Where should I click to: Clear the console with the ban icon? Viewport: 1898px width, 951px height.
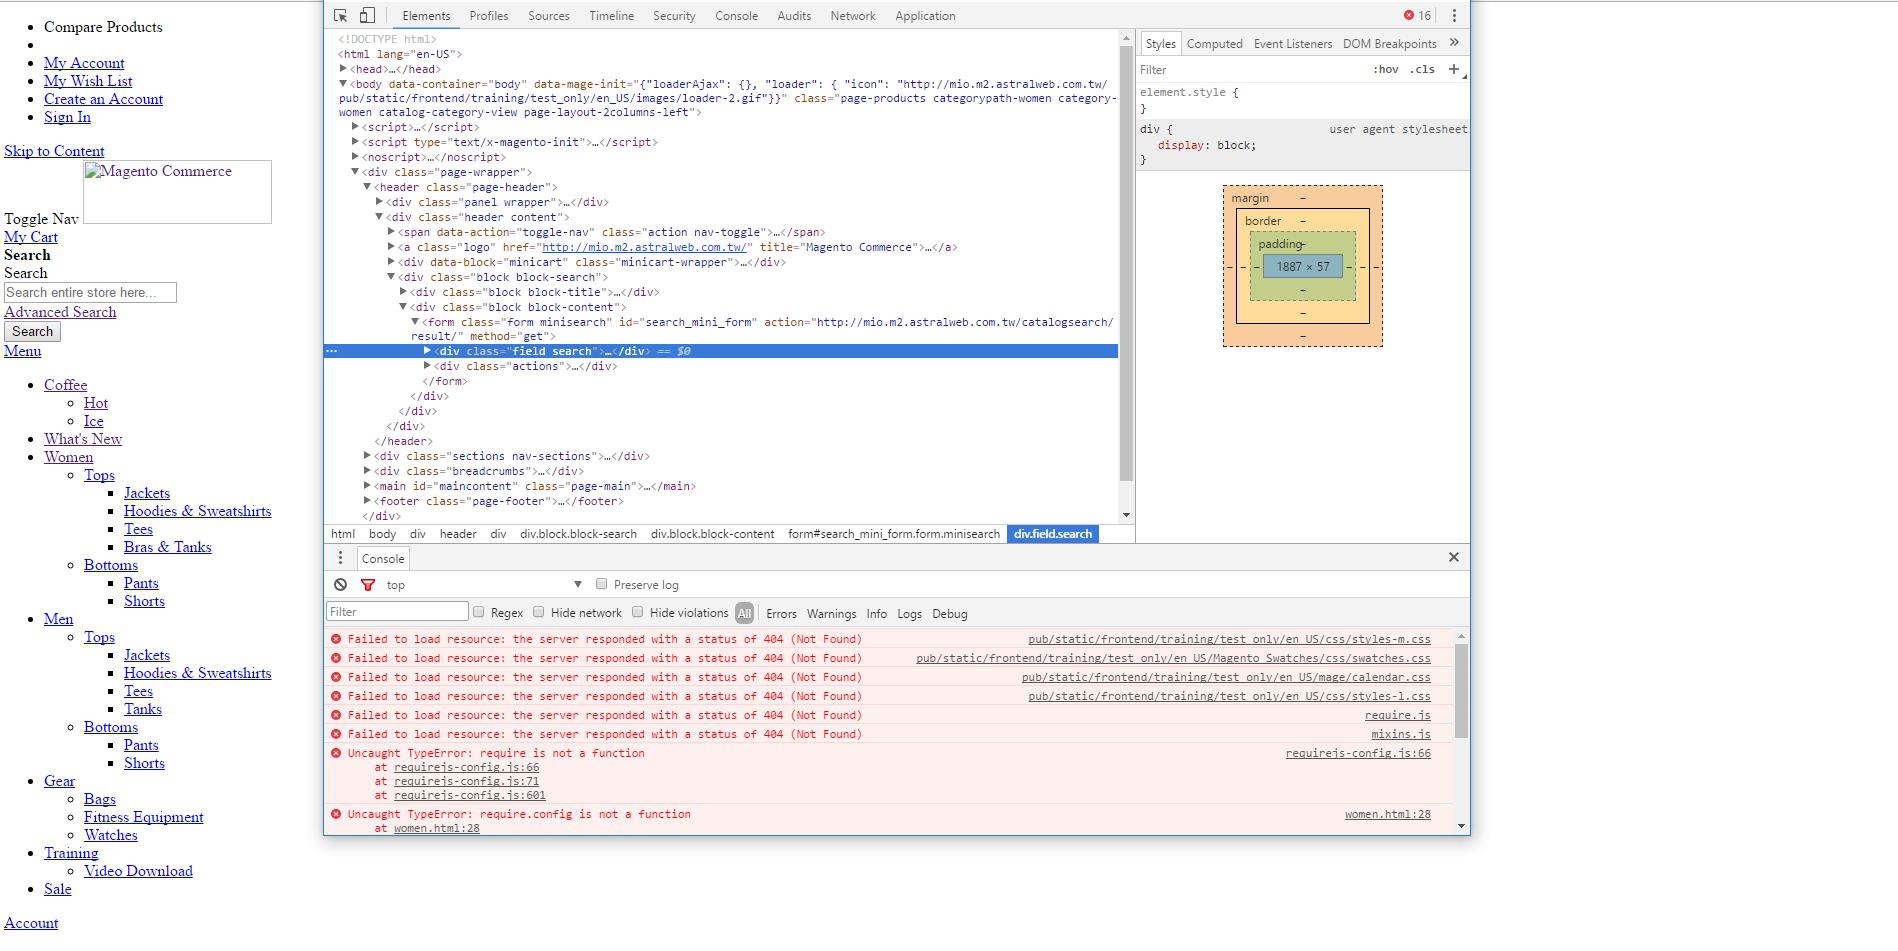tap(341, 585)
